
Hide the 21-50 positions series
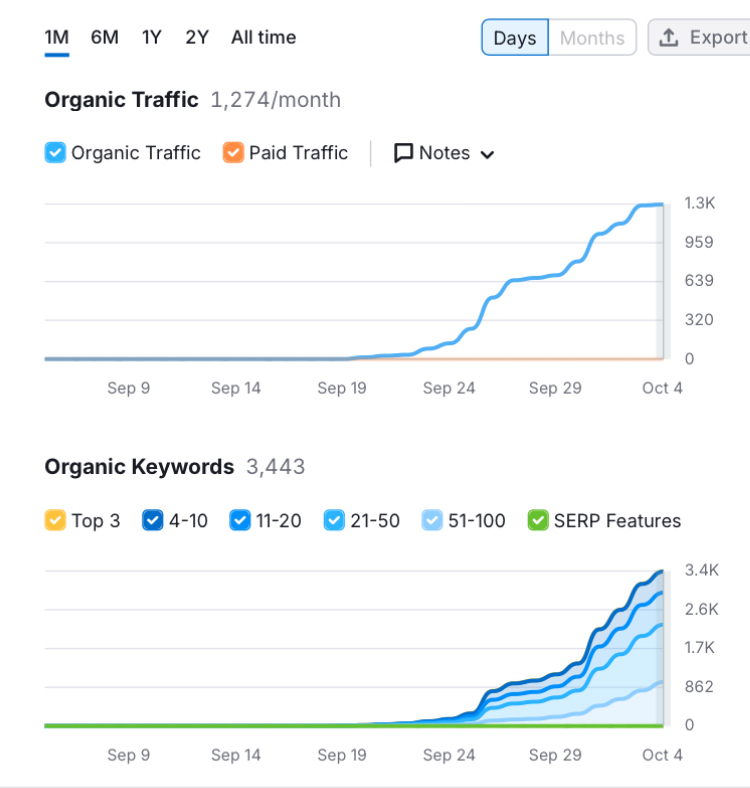click(334, 520)
